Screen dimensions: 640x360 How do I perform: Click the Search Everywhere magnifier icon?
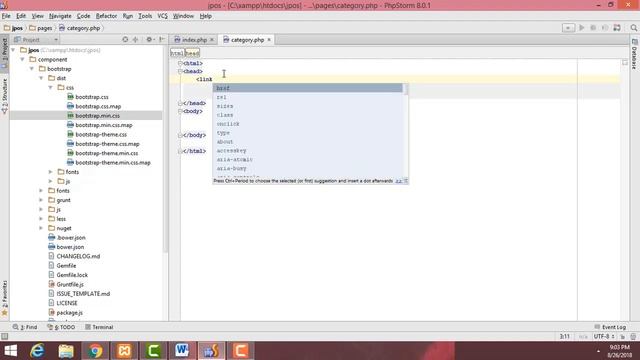click(633, 28)
